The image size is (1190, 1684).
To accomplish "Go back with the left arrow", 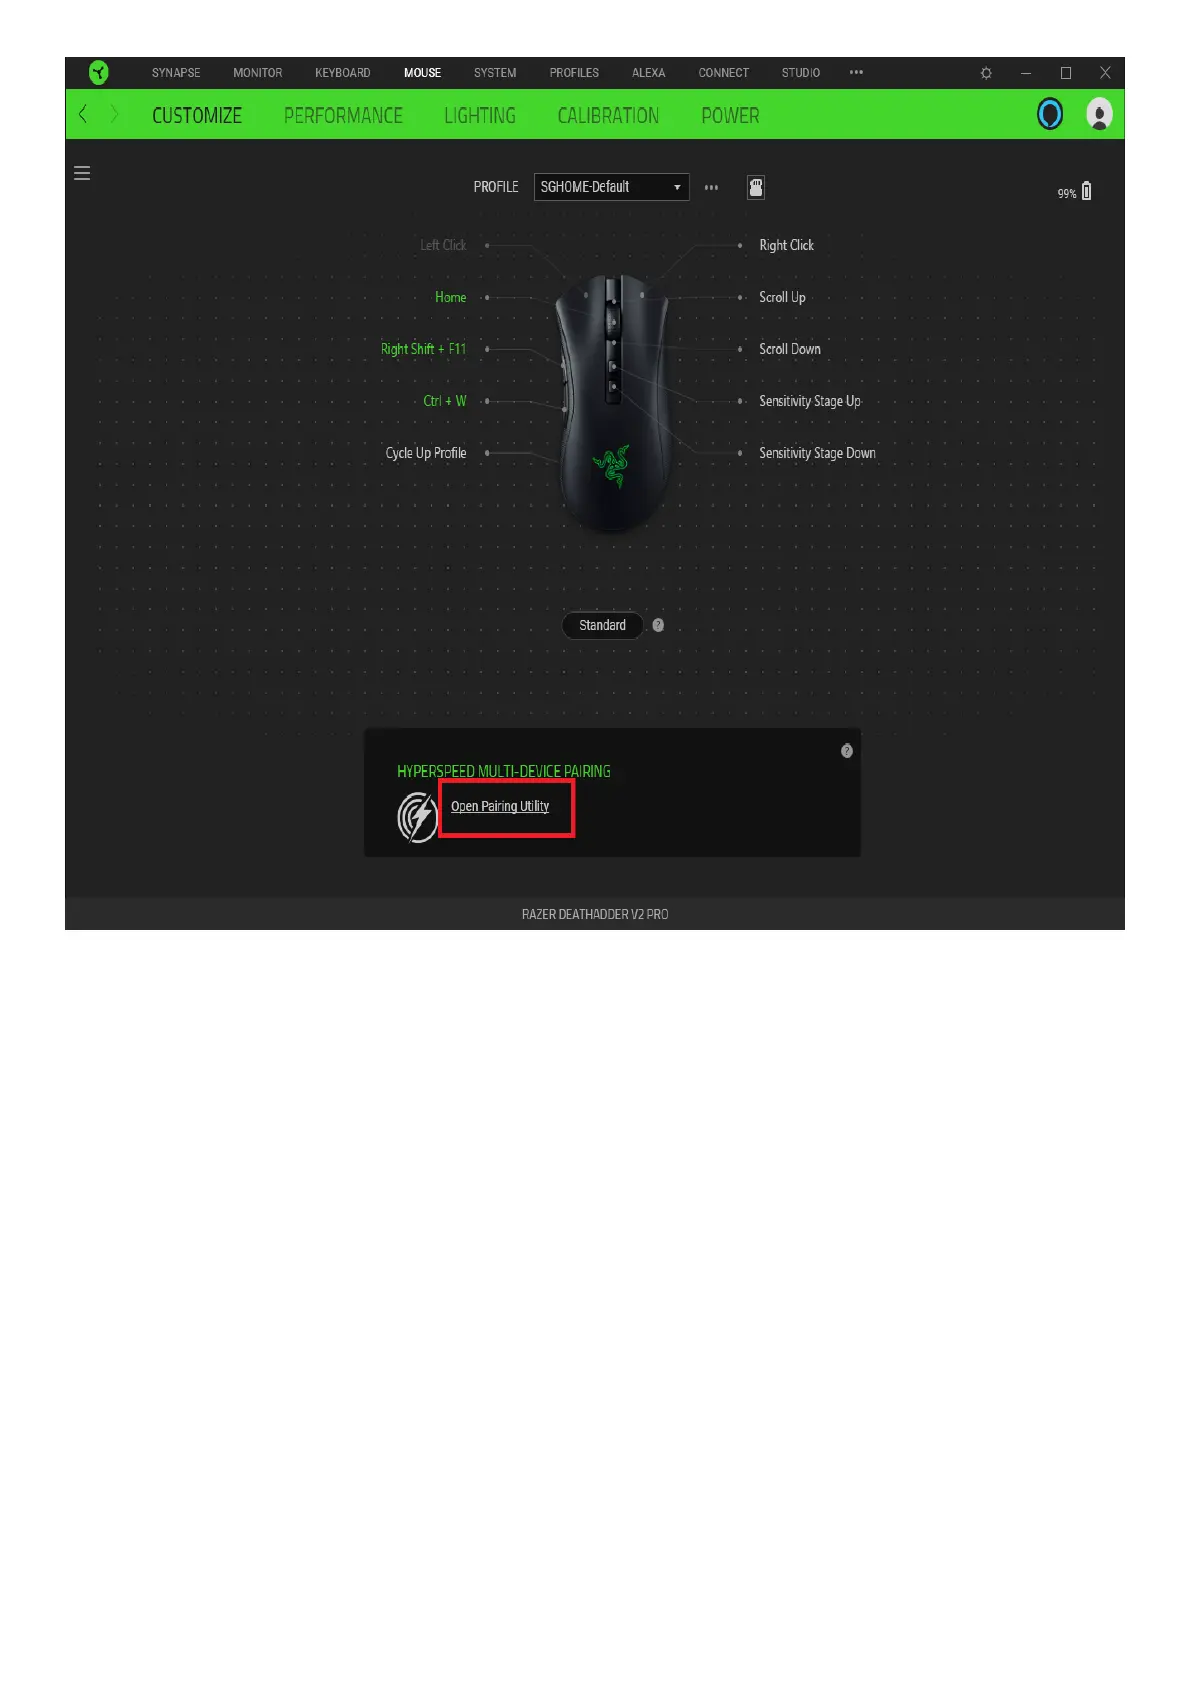I will 83,114.
